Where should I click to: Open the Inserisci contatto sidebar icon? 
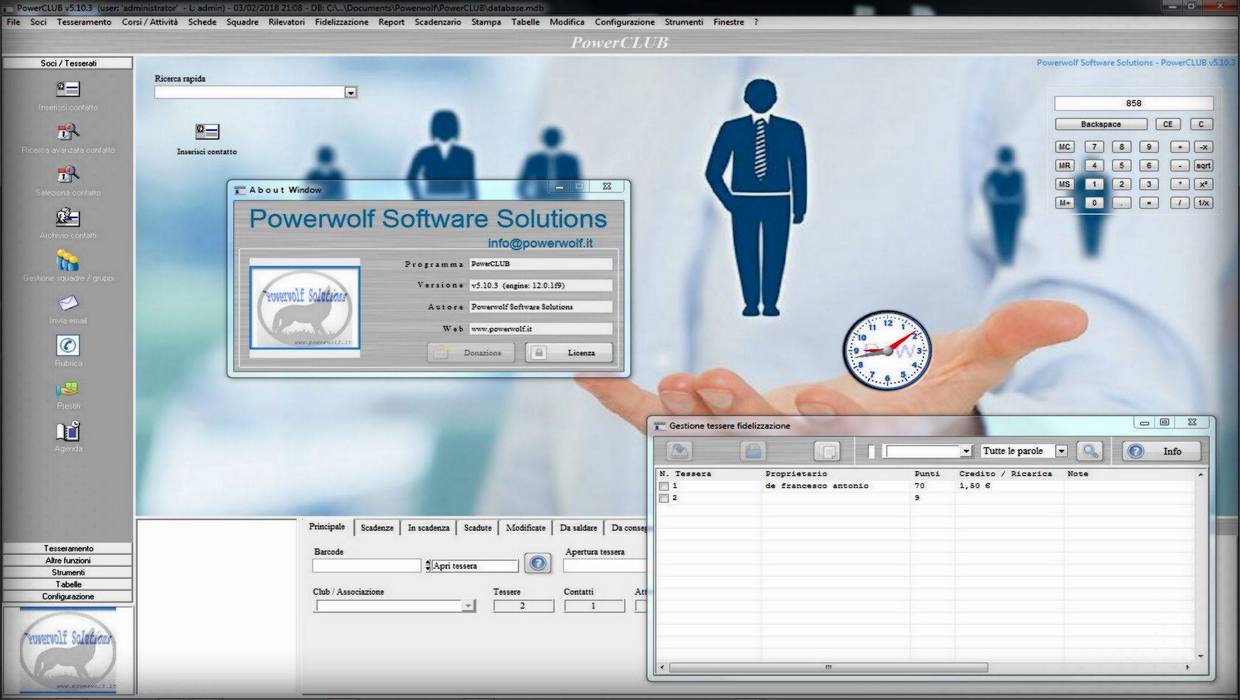(x=68, y=89)
